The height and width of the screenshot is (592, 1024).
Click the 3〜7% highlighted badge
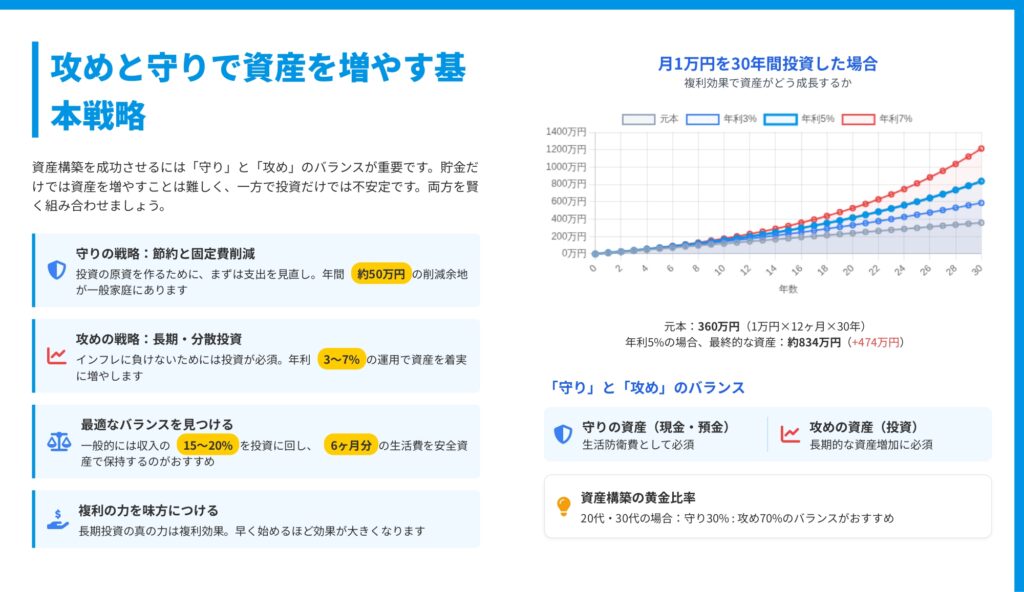pyautogui.click(x=340, y=360)
